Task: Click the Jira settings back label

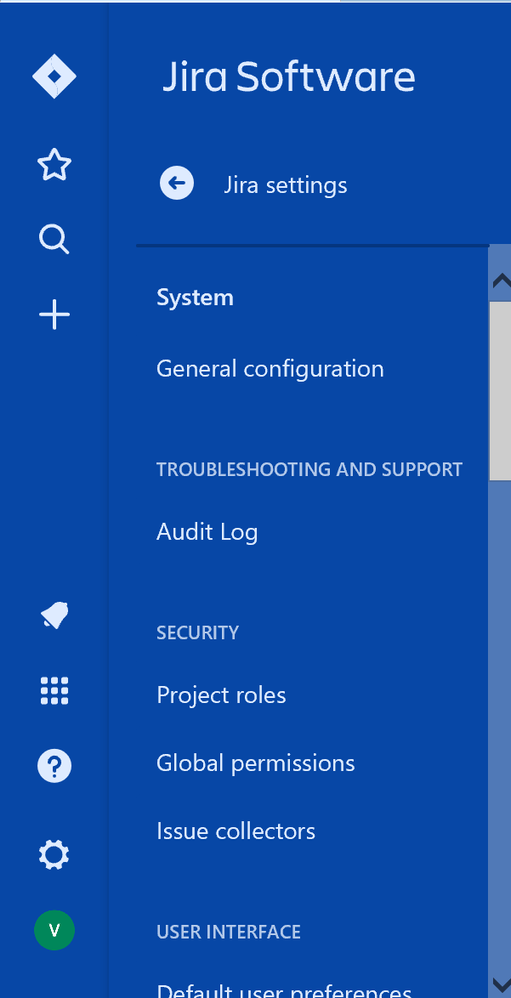Action: (285, 185)
